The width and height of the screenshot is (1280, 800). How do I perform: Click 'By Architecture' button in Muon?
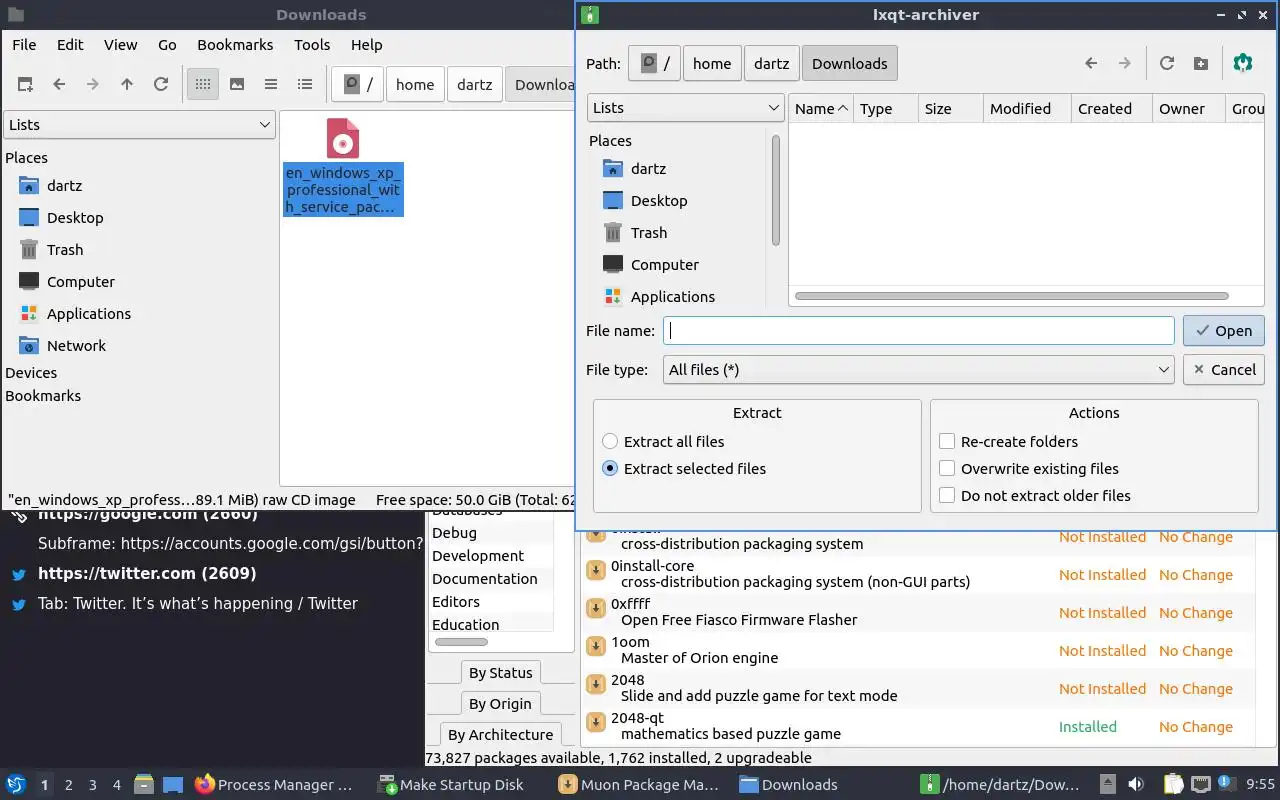tap(500, 735)
